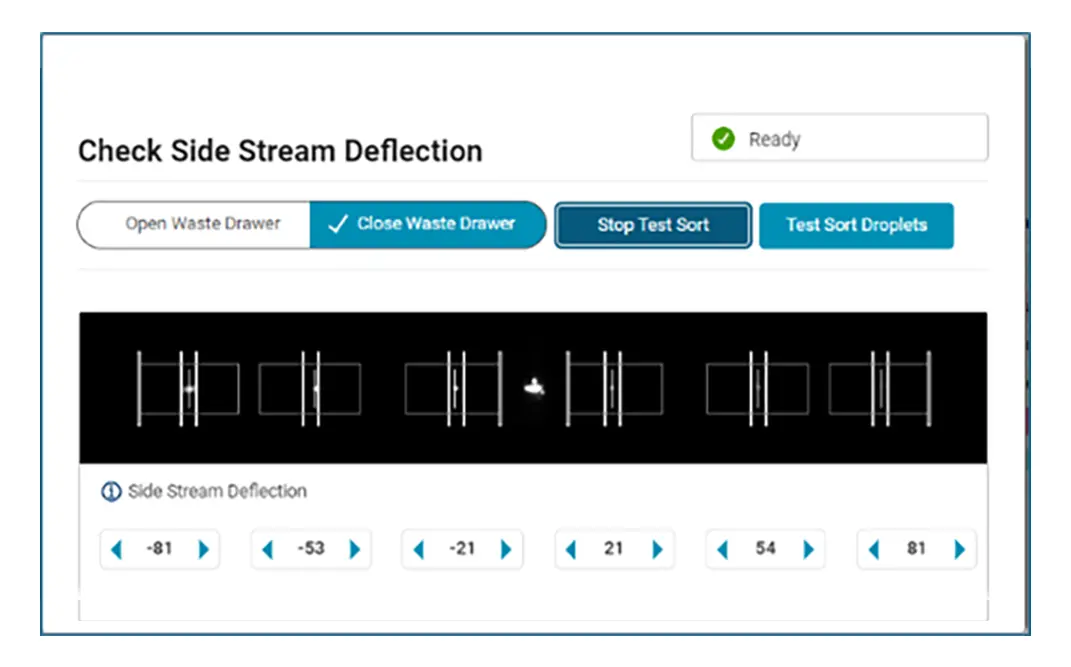The width and height of the screenshot is (1071, 667).
Task: Click right arrow of the 81 stepper
Action: (x=960, y=549)
